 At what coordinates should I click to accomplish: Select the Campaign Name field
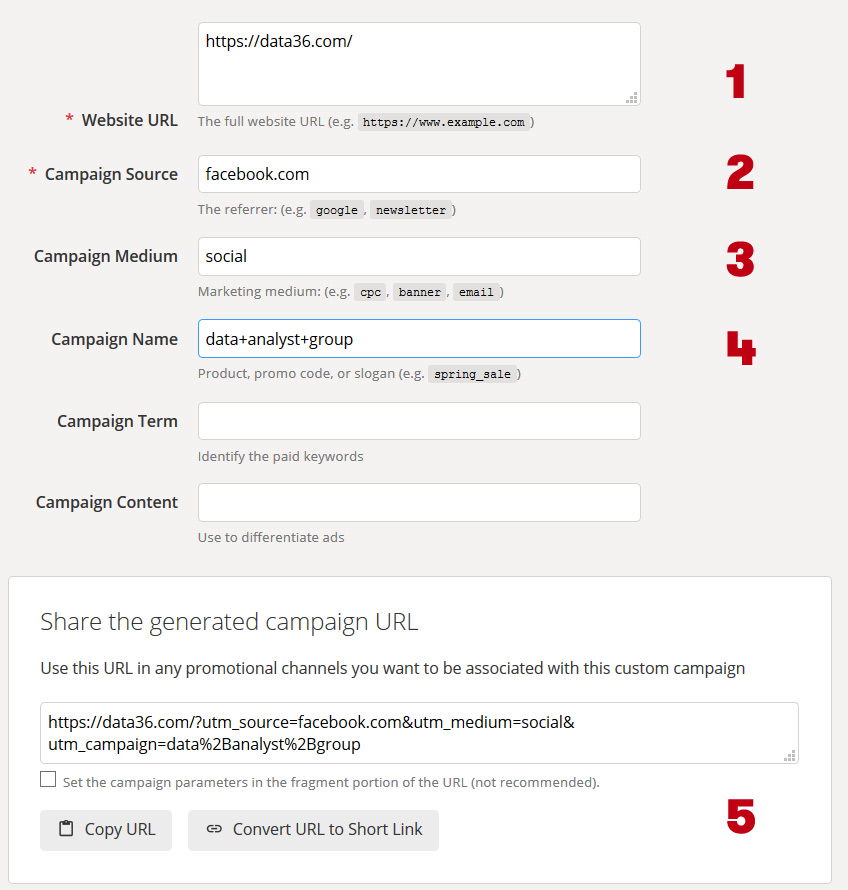pyautogui.click(x=419, y=339)
